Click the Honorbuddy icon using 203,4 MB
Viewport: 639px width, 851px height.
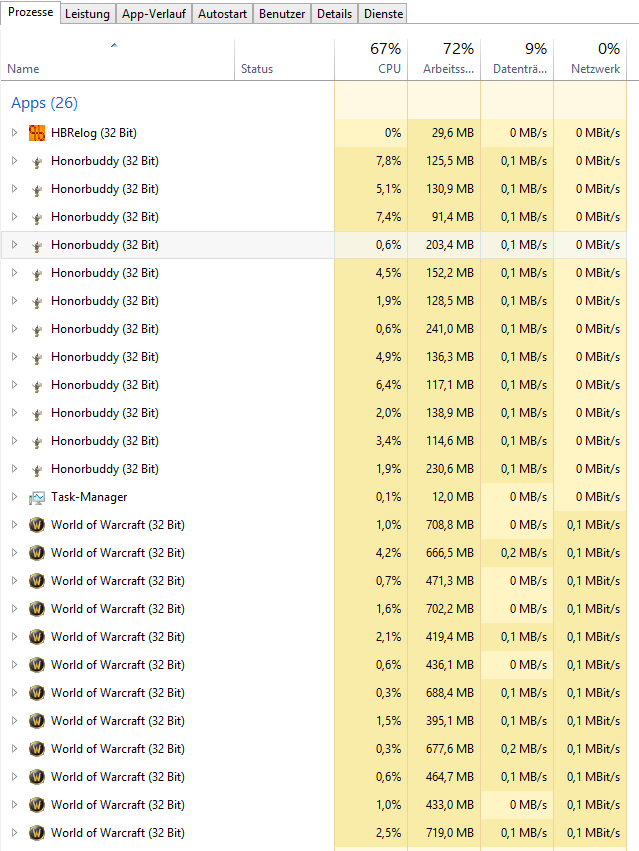(x=37, y=245)
